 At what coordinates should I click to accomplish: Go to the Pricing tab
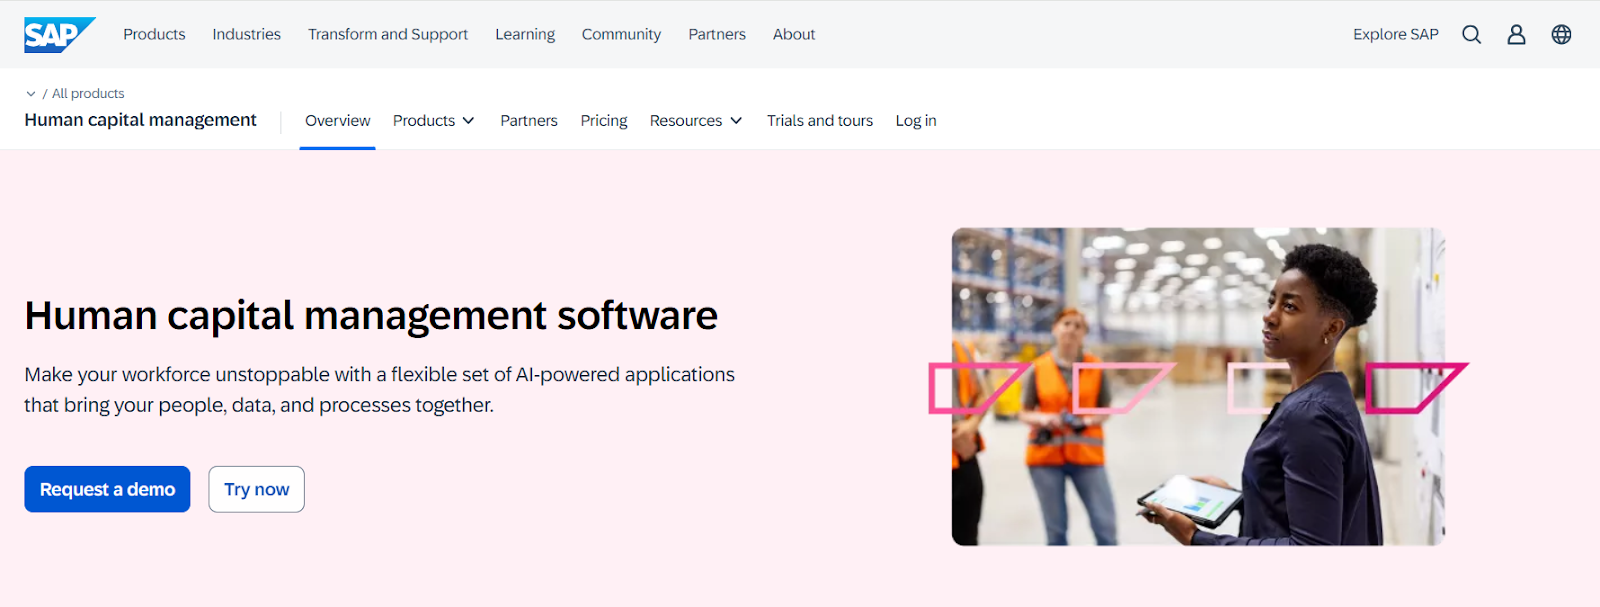604,121
